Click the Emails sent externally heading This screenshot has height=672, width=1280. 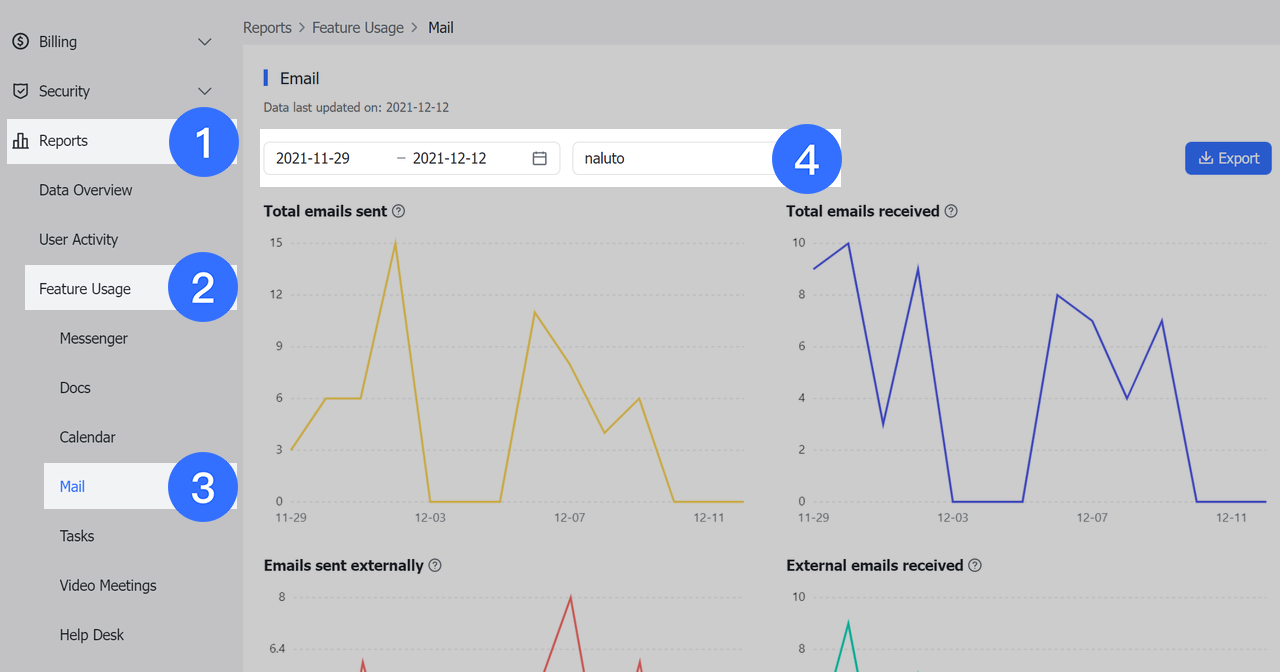pos(344,565)
